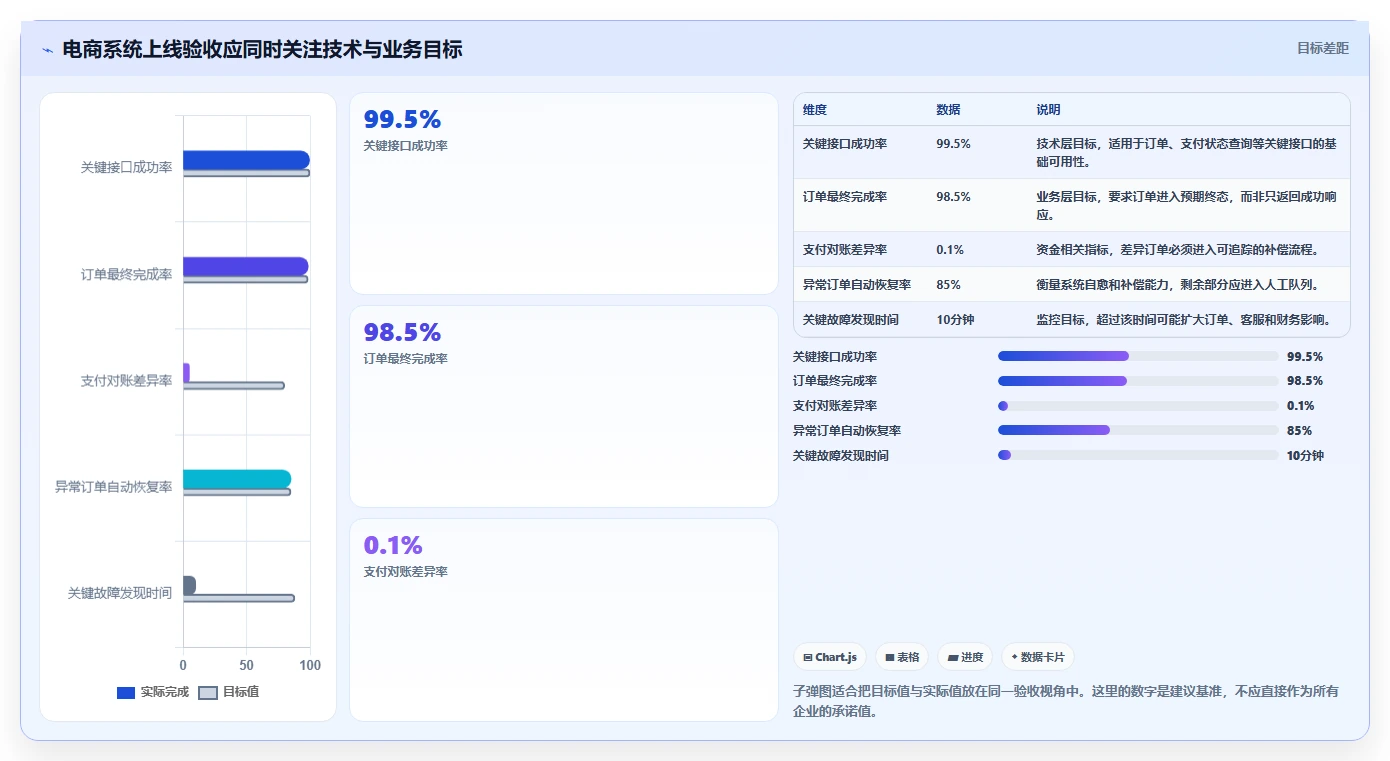
Task: Click the 关键故障发现时间 progress bar
Action: [x=1138, y=455]
